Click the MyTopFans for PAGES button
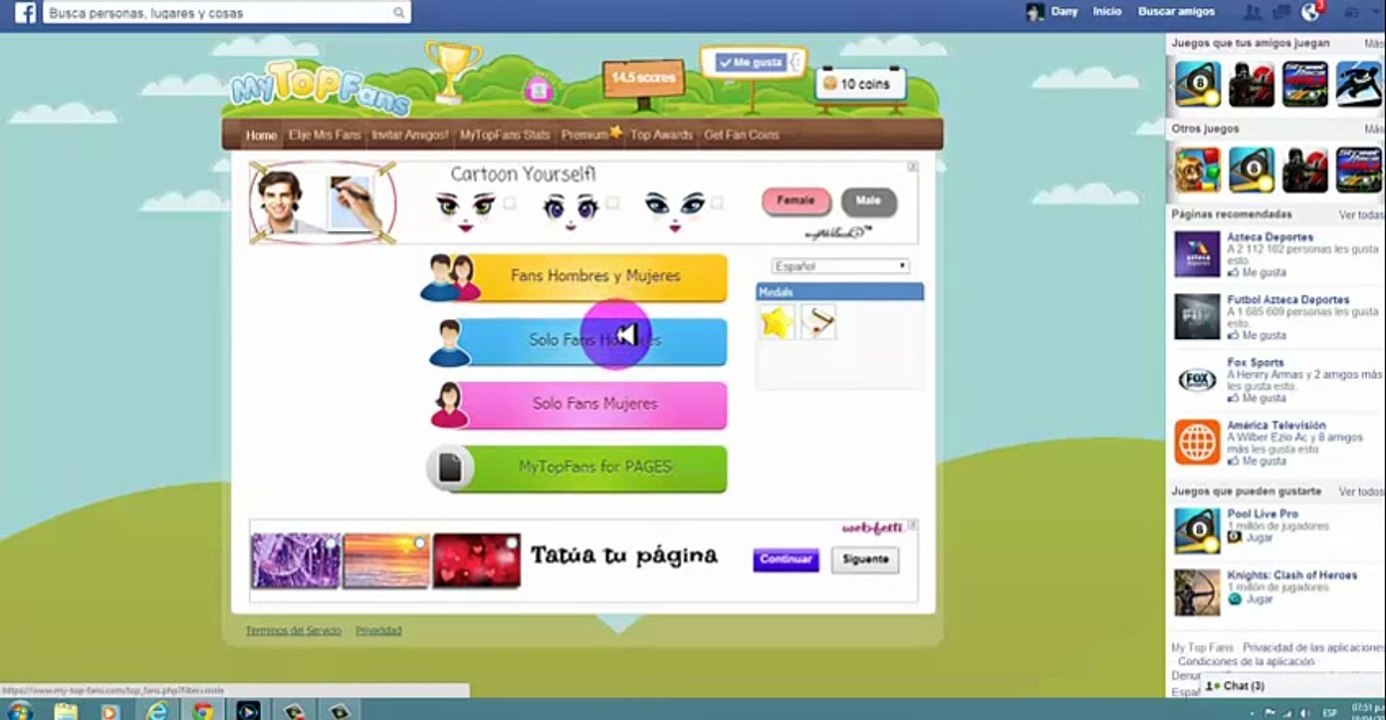This screenshot has width=1386, height=720. 577,468
